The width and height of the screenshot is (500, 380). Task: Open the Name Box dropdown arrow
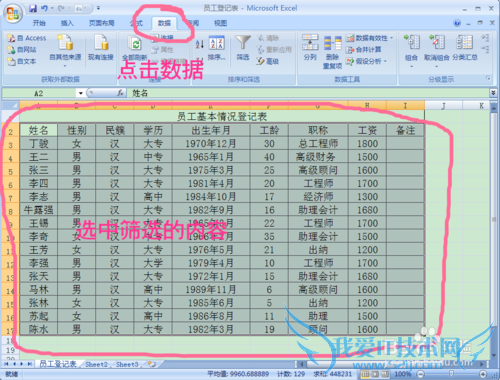[81, 93]
